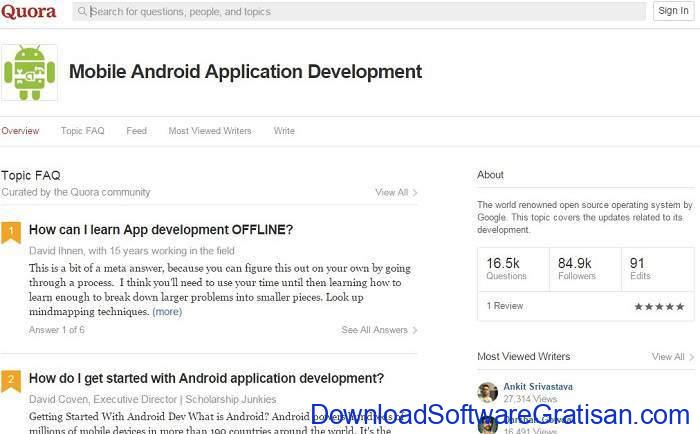This screenshot has width=700, height=434.
Task: Open the Write tab
Action: (284, 131)
